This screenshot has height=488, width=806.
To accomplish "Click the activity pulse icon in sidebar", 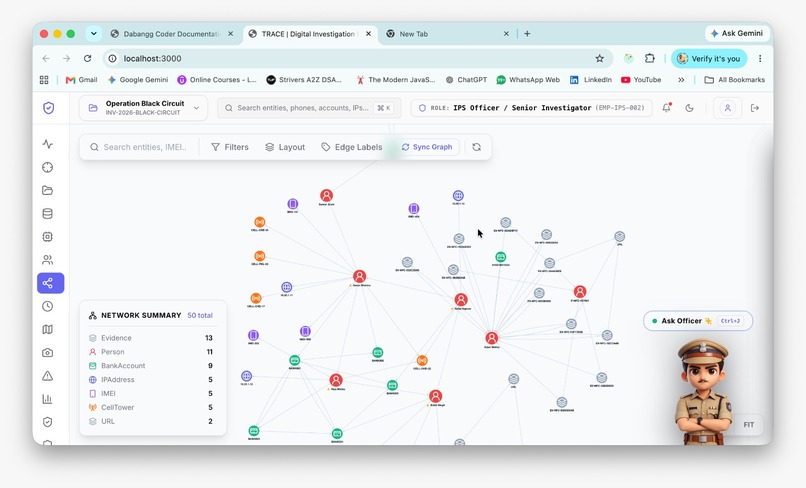I will pos(48,144).
